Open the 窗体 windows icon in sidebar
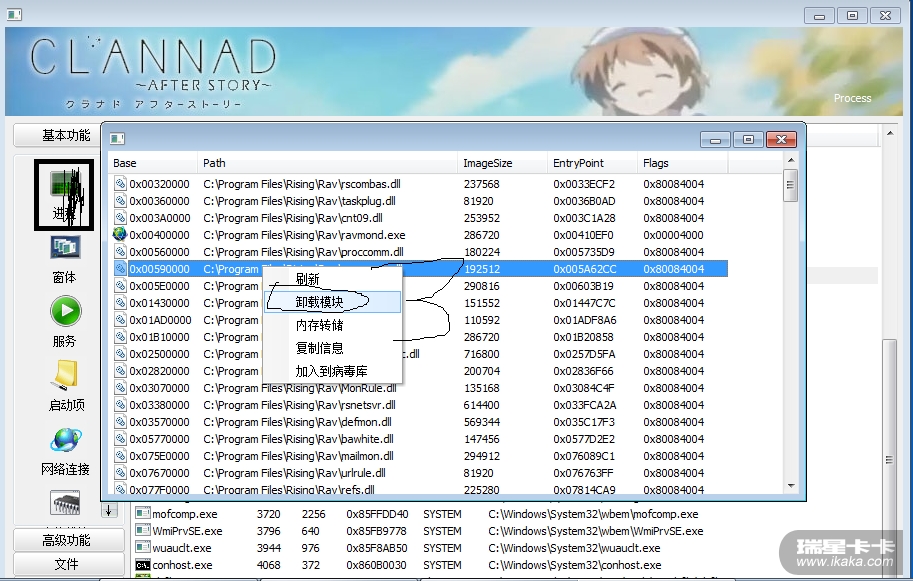 65,247
